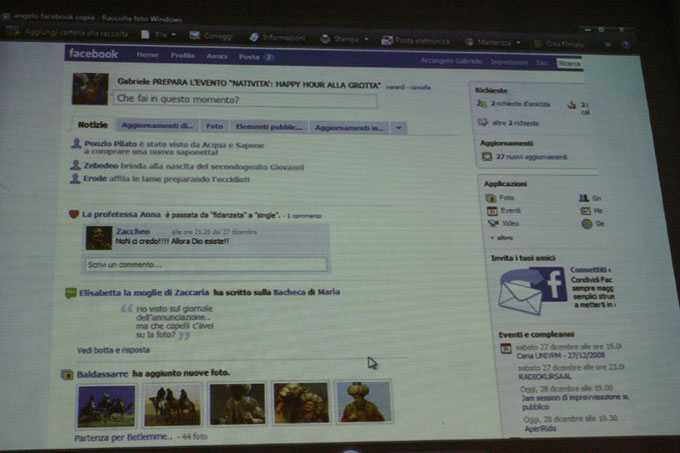Switch to the Foto feed tab
This screenshot has height=453, width=680.
pos(214,127)
